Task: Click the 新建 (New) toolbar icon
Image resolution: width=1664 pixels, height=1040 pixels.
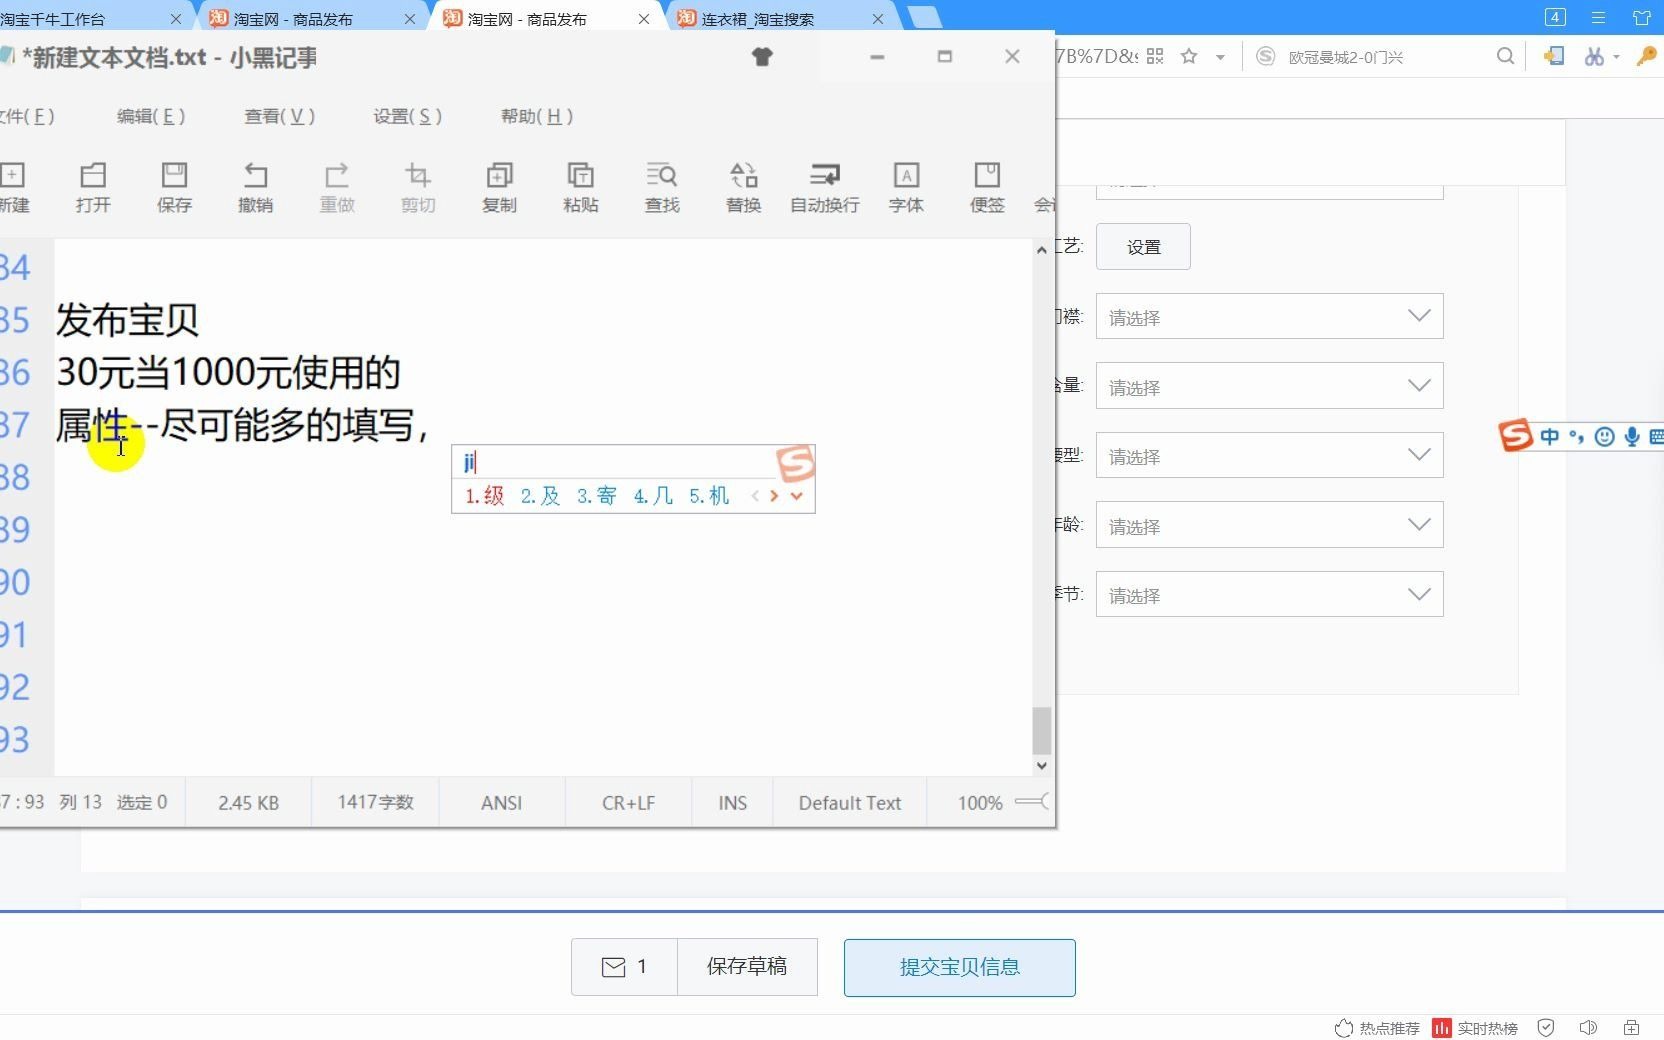Action: click(13, 188)
